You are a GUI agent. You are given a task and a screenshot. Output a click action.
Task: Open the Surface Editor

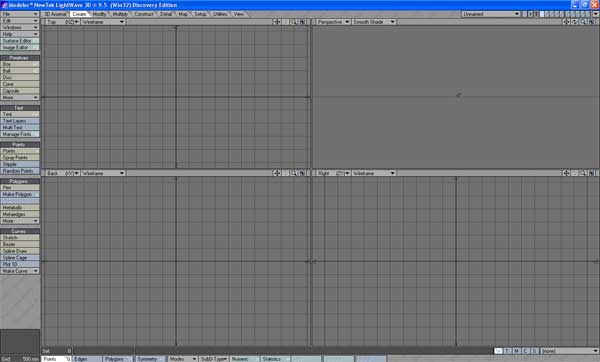click(20, 41)
